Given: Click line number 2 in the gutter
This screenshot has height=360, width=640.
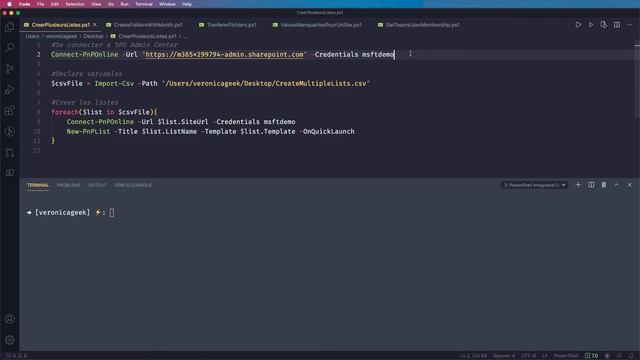Looking at the screenshot, I should [x=38, y=54].
